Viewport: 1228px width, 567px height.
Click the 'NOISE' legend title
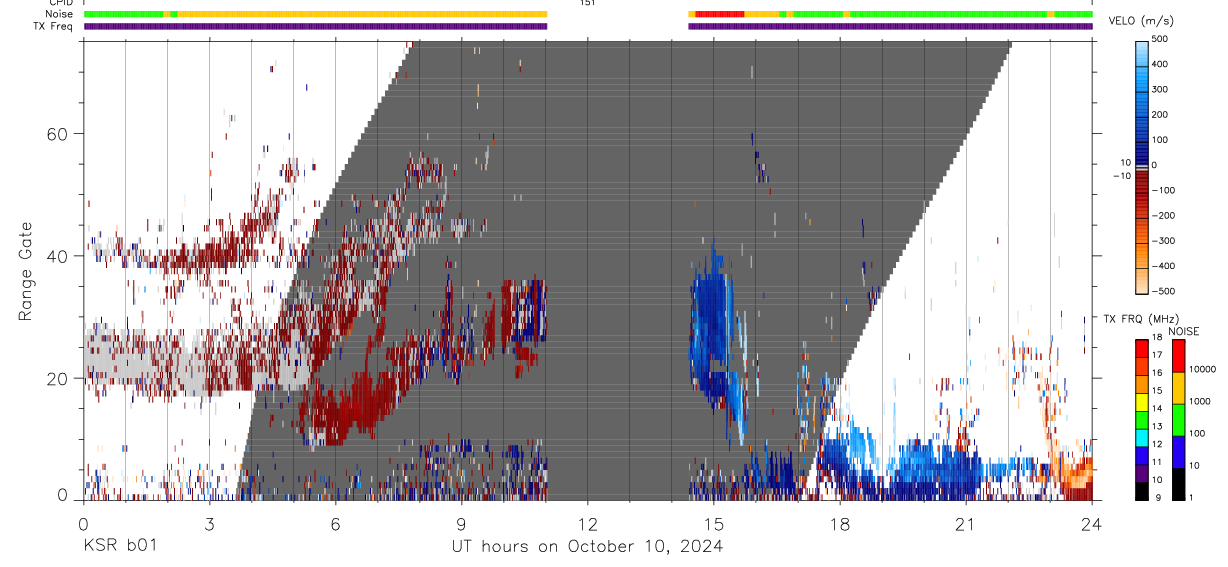[x=1184, y=331]
